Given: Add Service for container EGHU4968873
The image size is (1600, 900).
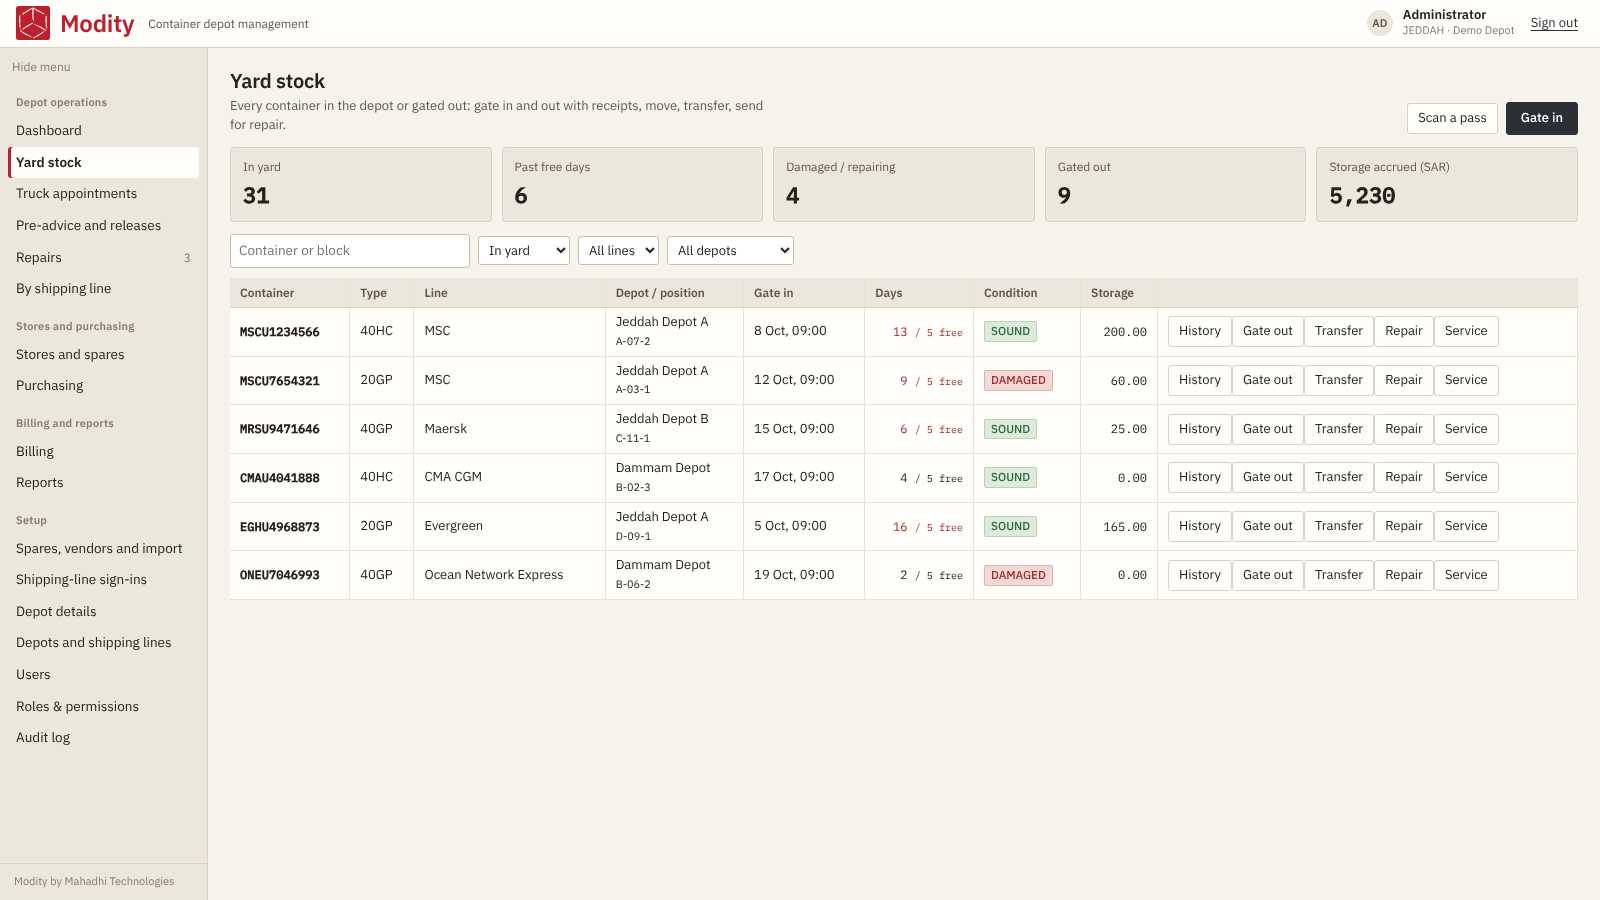Looking at the screenshot, I should click(1466, 526).
